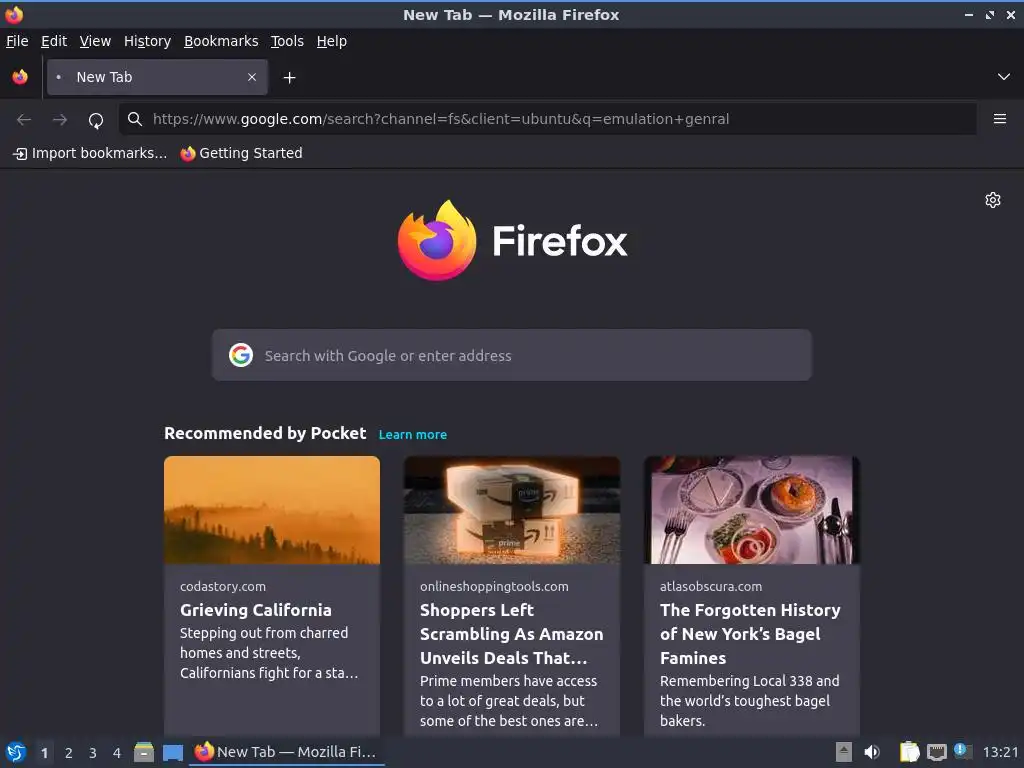1024x768 pixels.
Task: Open bagel famines article thumbnail
Action: point(752,510)
